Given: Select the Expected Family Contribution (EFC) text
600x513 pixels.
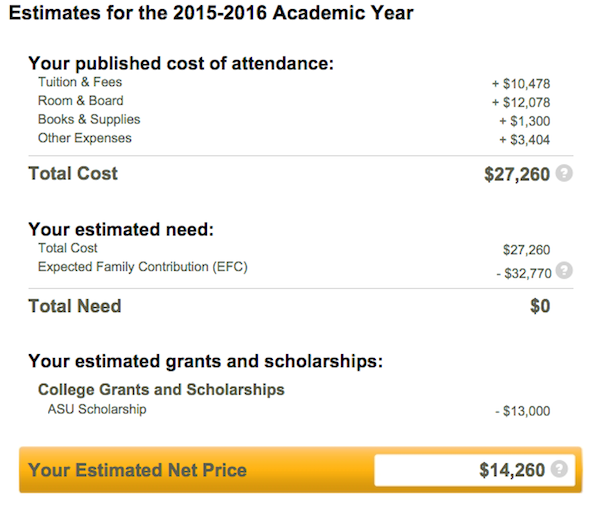Looking at the screenshot, I should pos(143,267).
